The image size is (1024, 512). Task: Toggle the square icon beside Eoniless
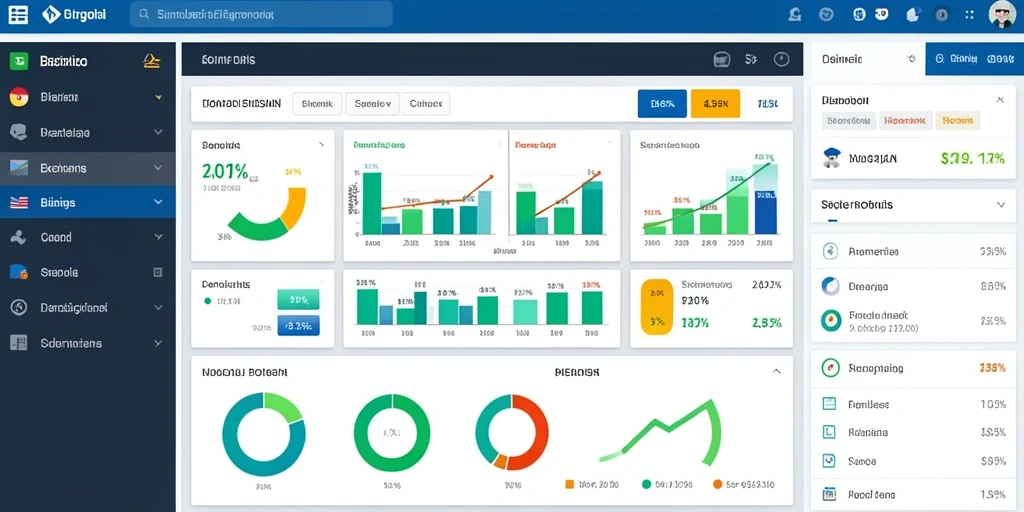[x=829, y=404]
